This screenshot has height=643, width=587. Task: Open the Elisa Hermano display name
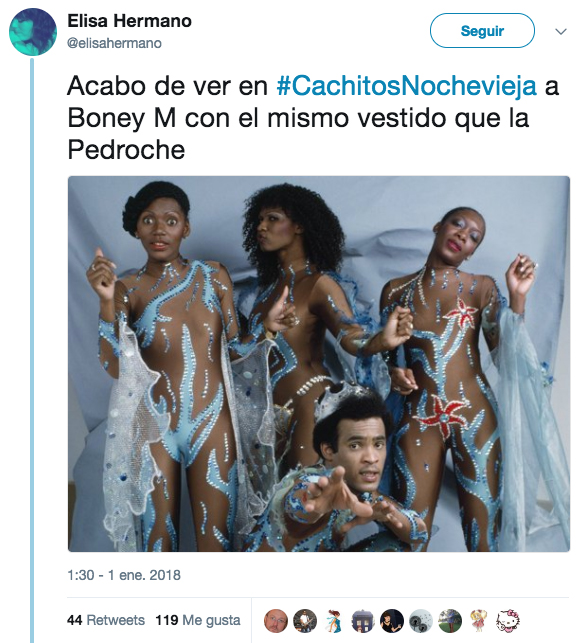pos(129,21)
